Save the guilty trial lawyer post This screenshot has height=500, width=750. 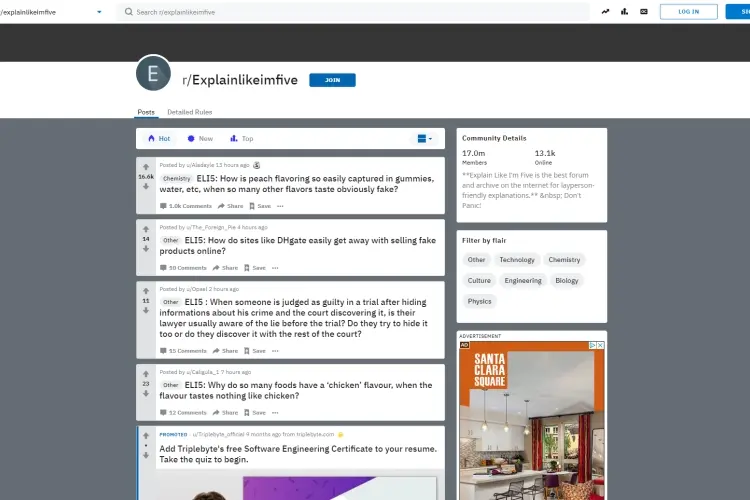pyautogui.click(x=255, y=351)
